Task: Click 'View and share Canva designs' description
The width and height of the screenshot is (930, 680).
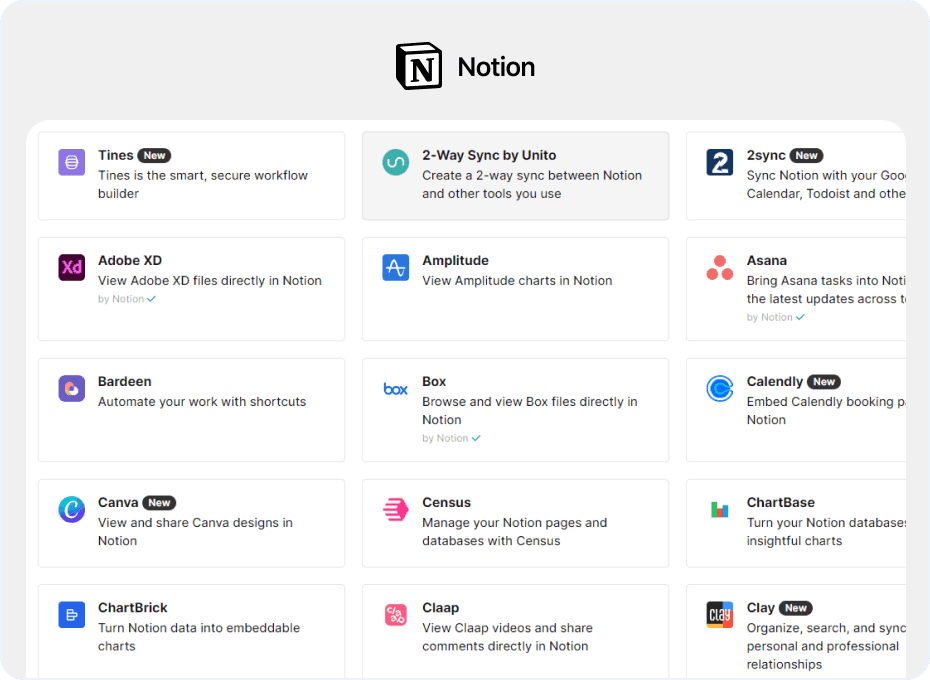Action: click(x=195, y=532)
